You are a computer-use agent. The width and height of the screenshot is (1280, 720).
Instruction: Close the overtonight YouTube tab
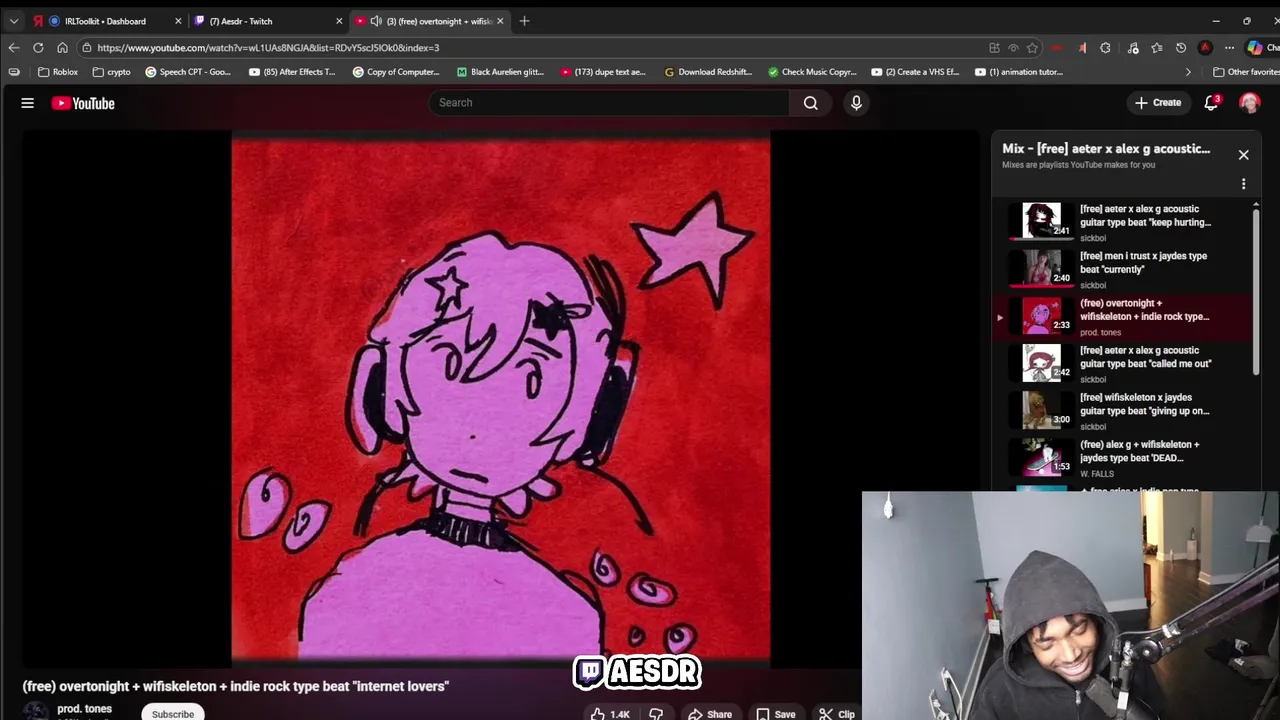tap(500, 21)
